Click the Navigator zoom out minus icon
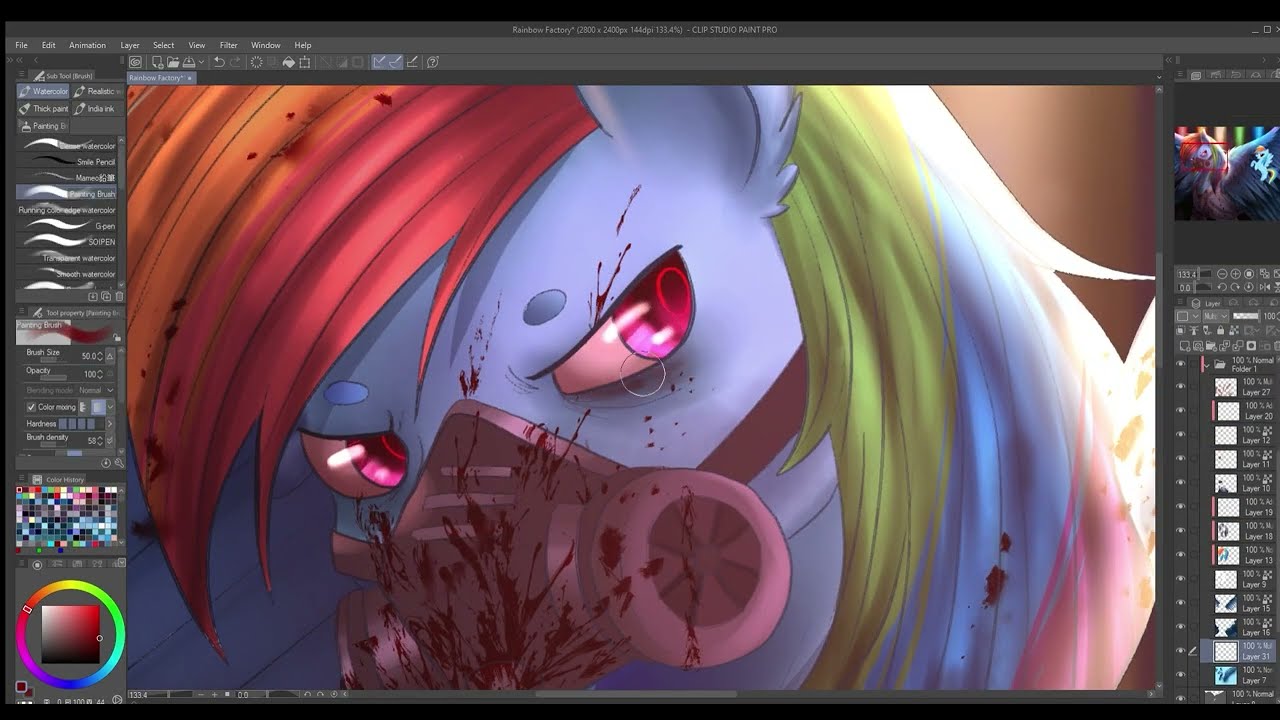 tap(1222, 273)
